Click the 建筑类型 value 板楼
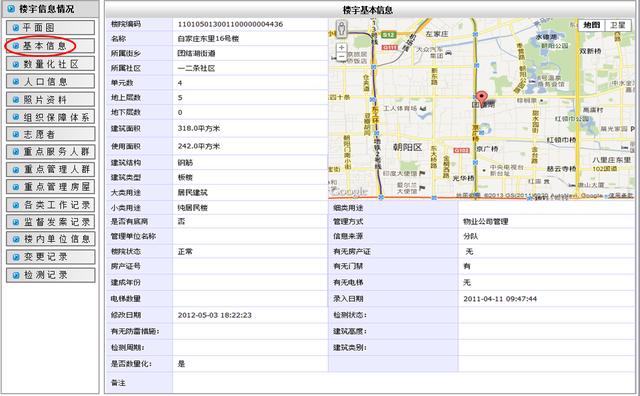This screenshot has height=396, width=640. click(185, 177)
